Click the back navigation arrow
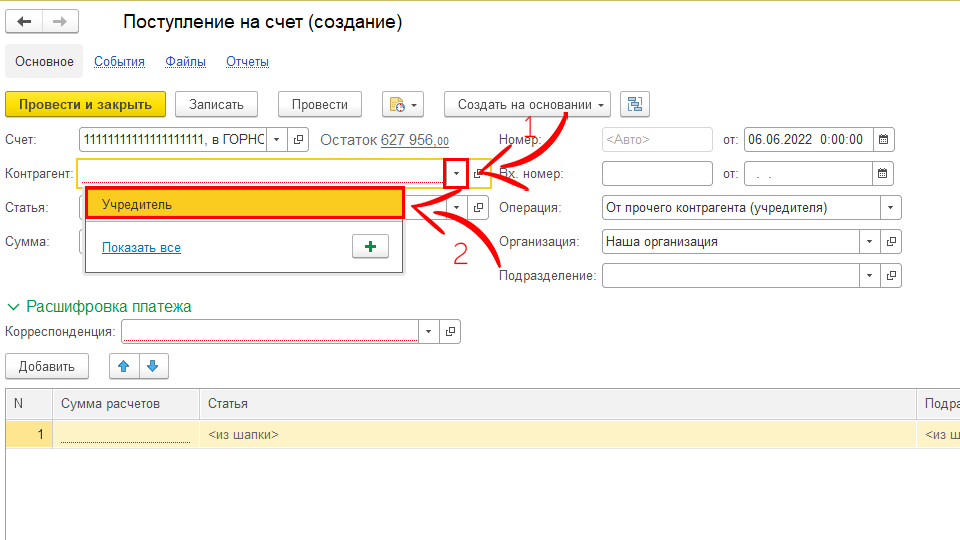 tap(25, 22)
